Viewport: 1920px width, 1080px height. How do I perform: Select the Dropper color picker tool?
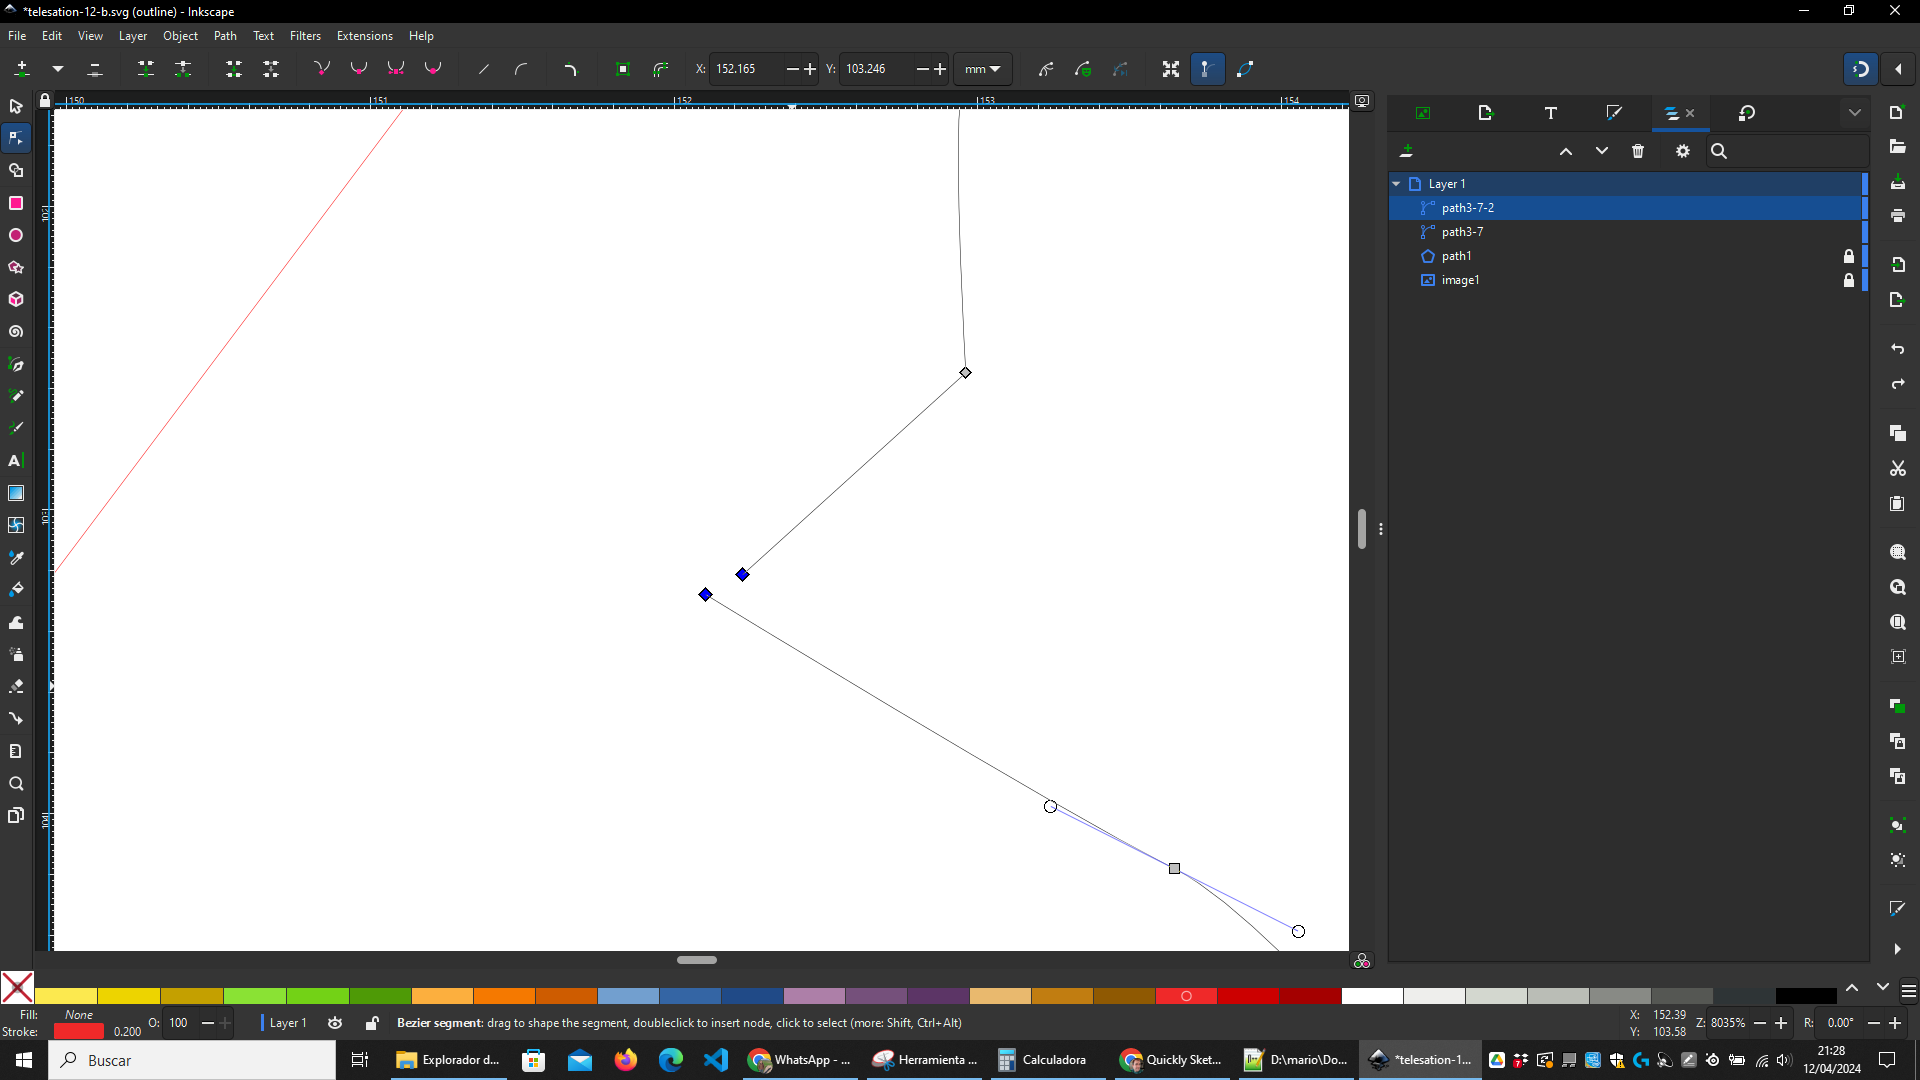16,557
